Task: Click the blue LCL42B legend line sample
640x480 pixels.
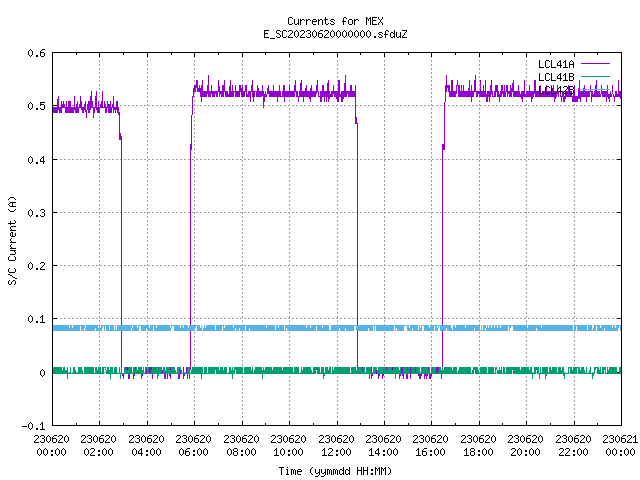Action: [596, 89]
